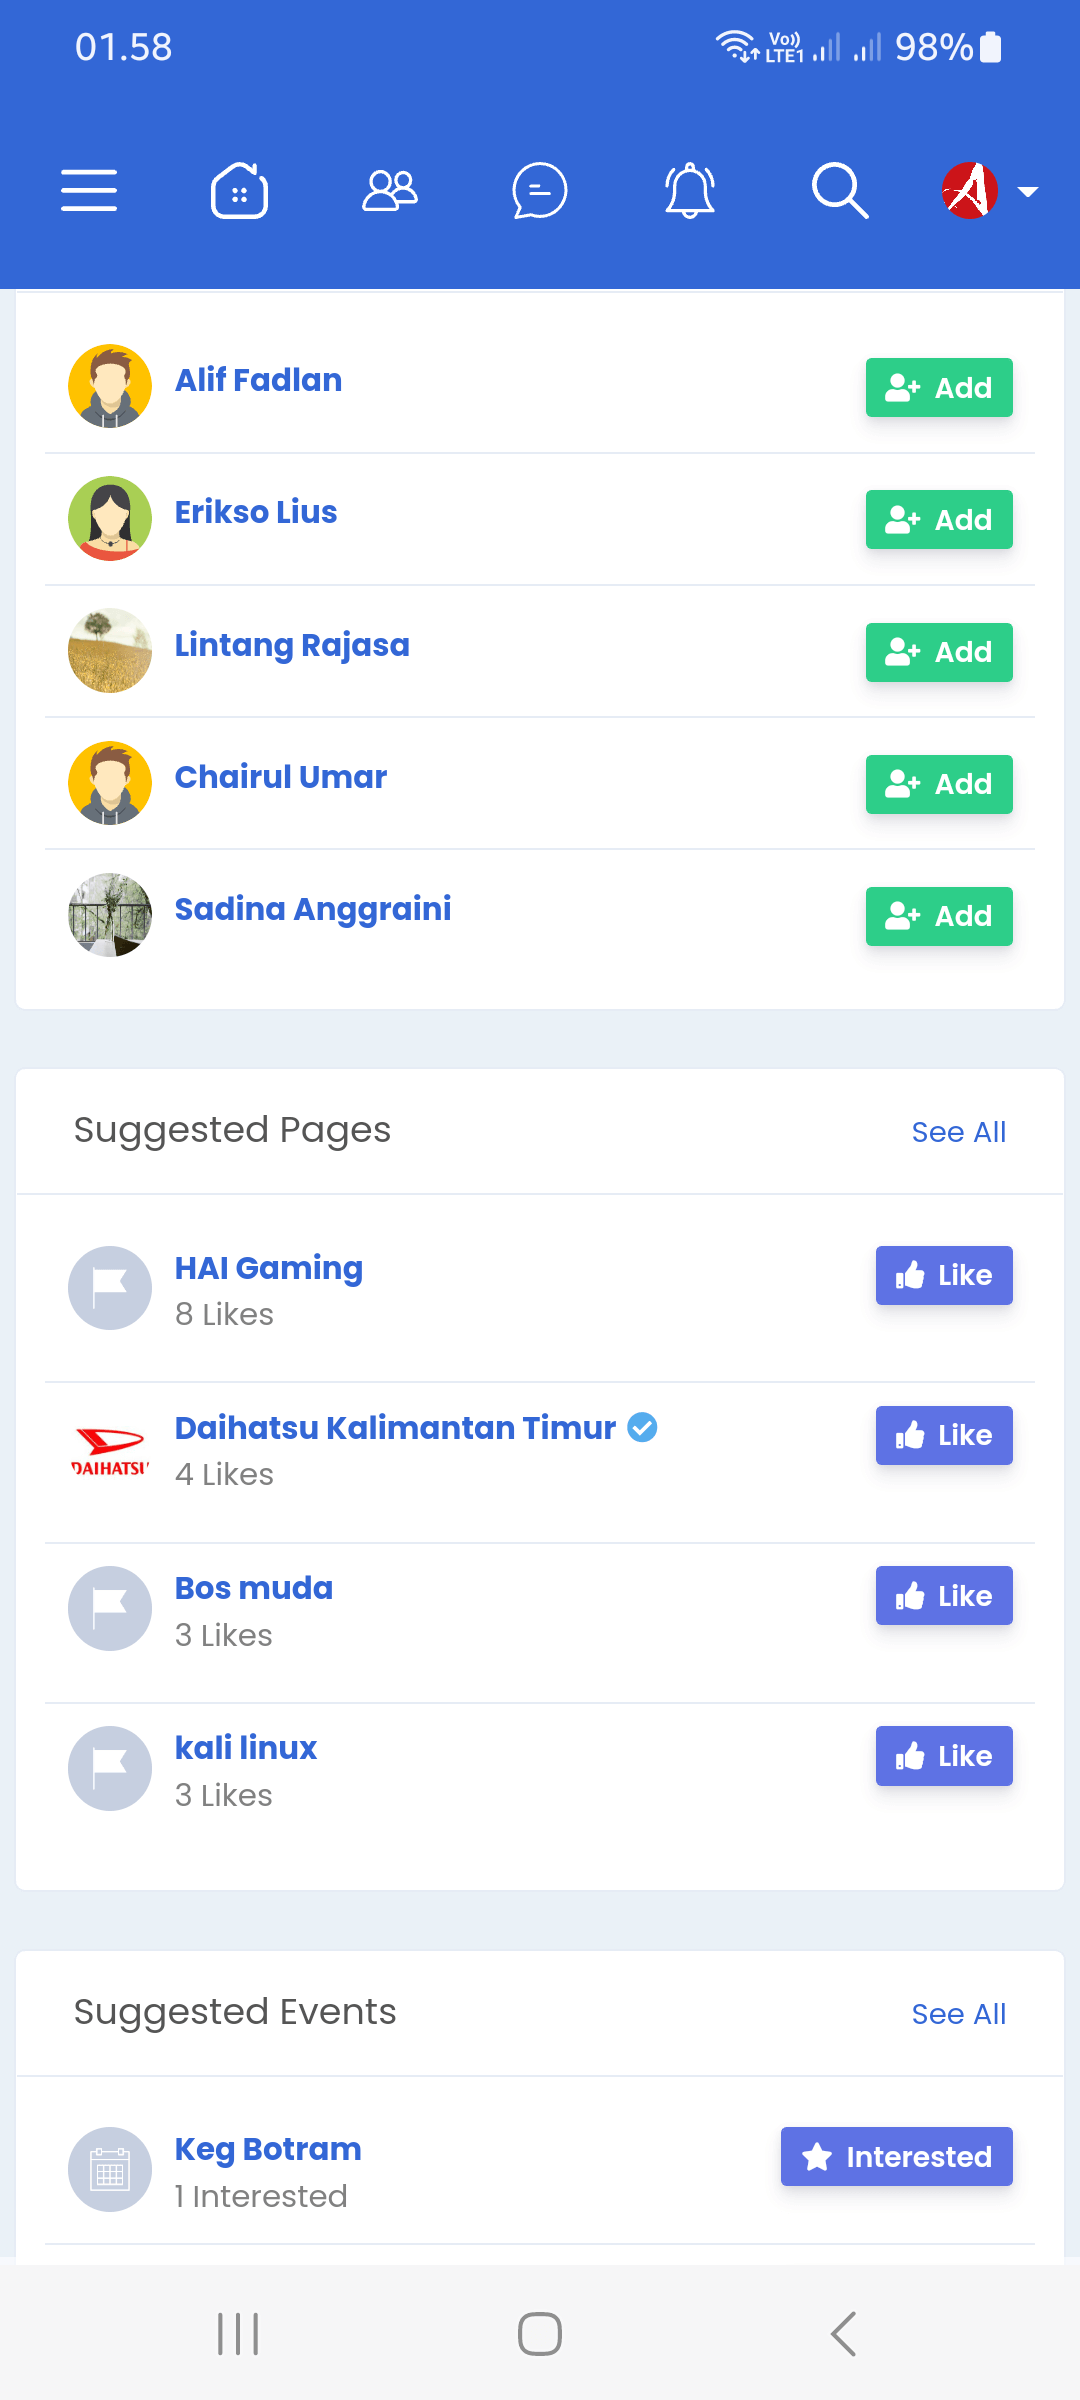This screenshot has height=2400, width=1080.
Task: Click See All for Suggested Events
Action: (x=958, y=2013)
